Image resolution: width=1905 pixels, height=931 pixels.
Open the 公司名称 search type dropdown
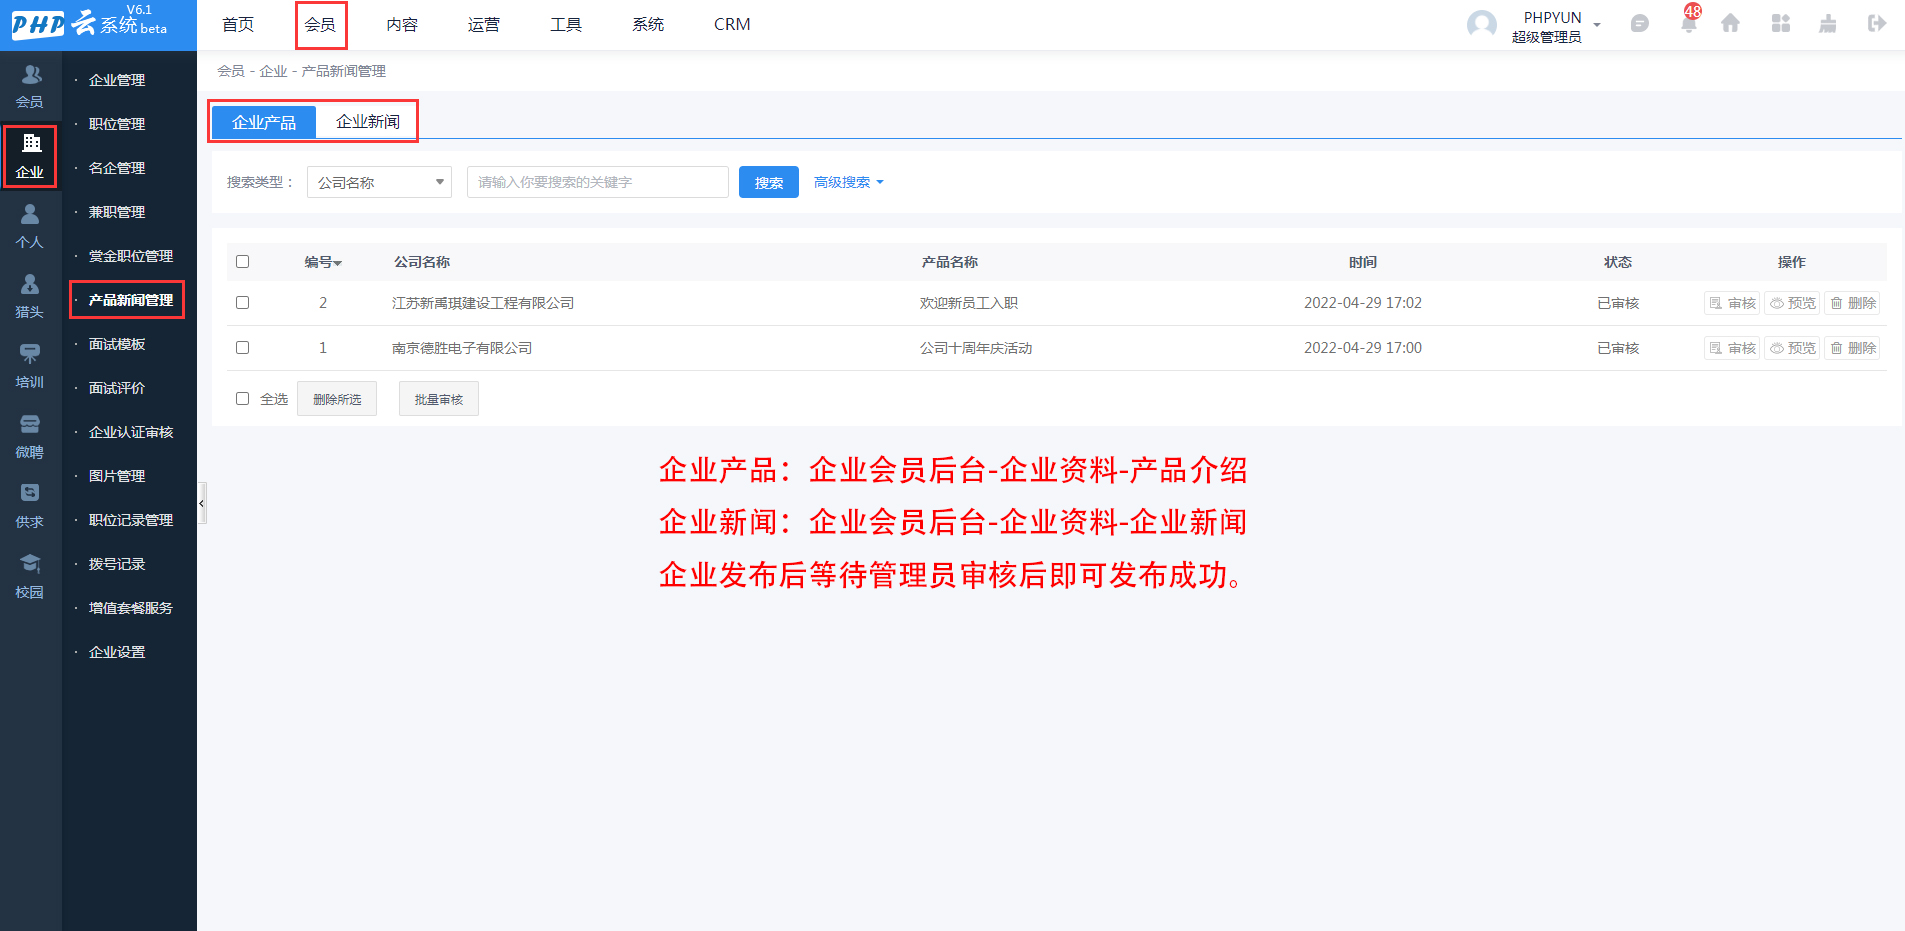(x=379, y=182)
